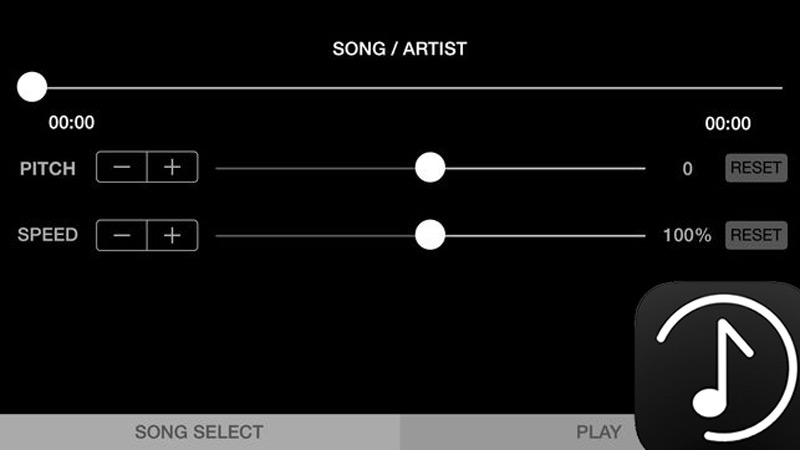Tap the Play button

(598, 432)
